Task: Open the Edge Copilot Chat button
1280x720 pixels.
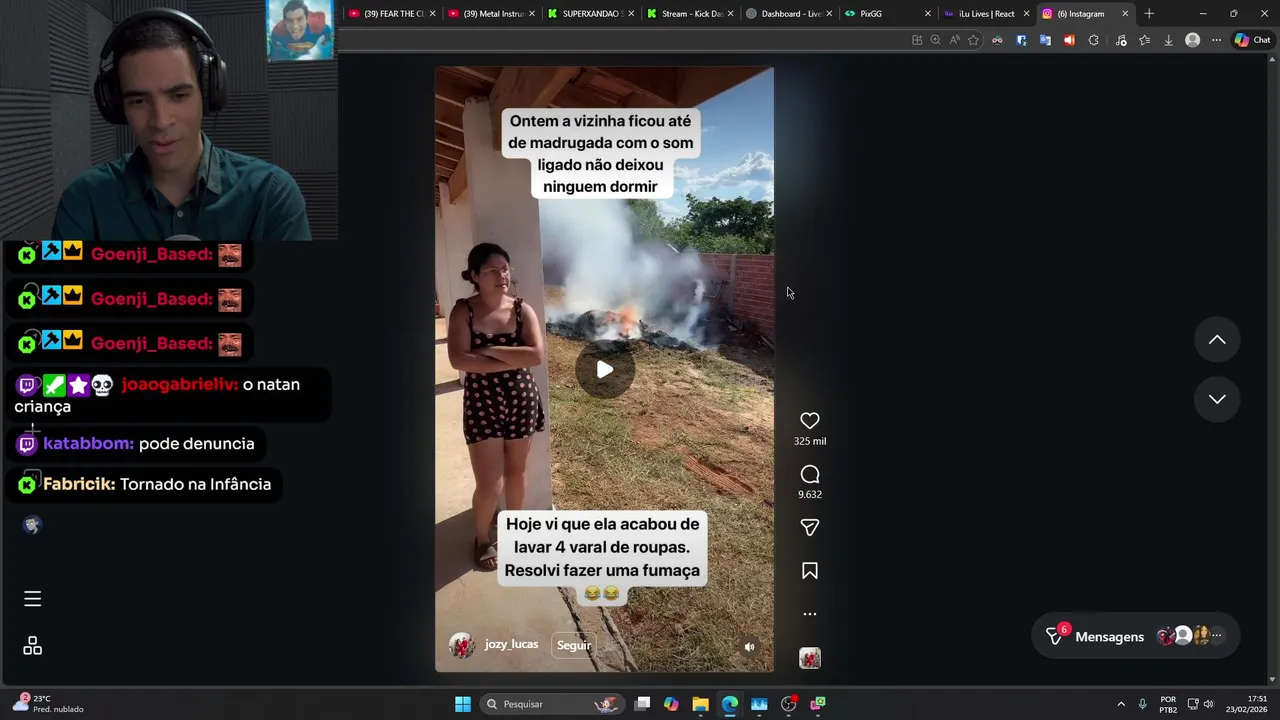Action: click(x=1253, y=40)
